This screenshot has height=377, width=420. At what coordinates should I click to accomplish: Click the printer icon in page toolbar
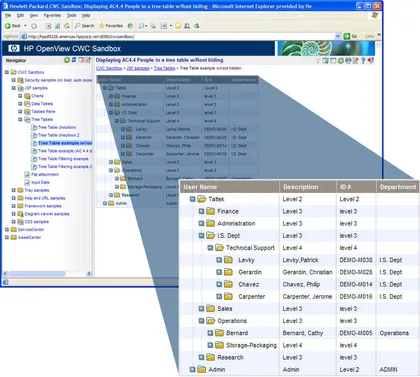(x=348, y=61)
